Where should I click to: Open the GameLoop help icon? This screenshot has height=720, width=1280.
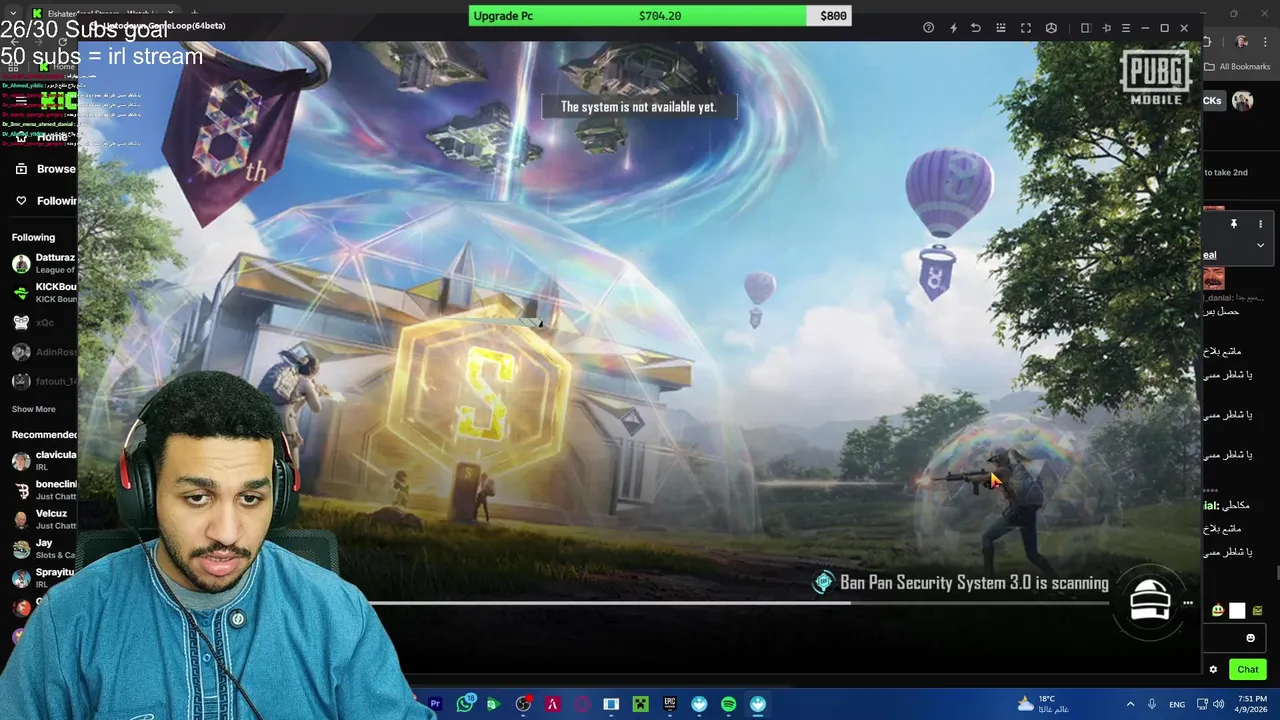pos(928,28)
